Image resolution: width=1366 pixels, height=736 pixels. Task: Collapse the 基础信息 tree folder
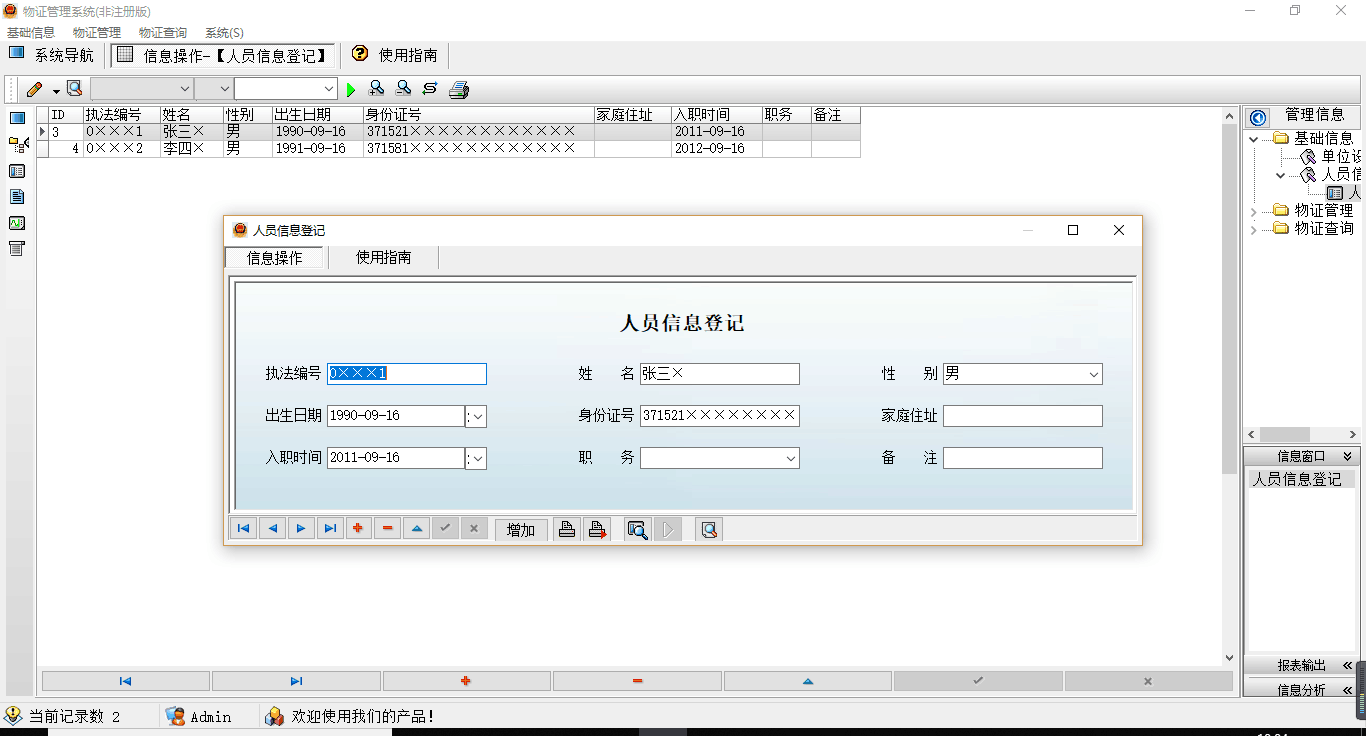coord(1254,139)
